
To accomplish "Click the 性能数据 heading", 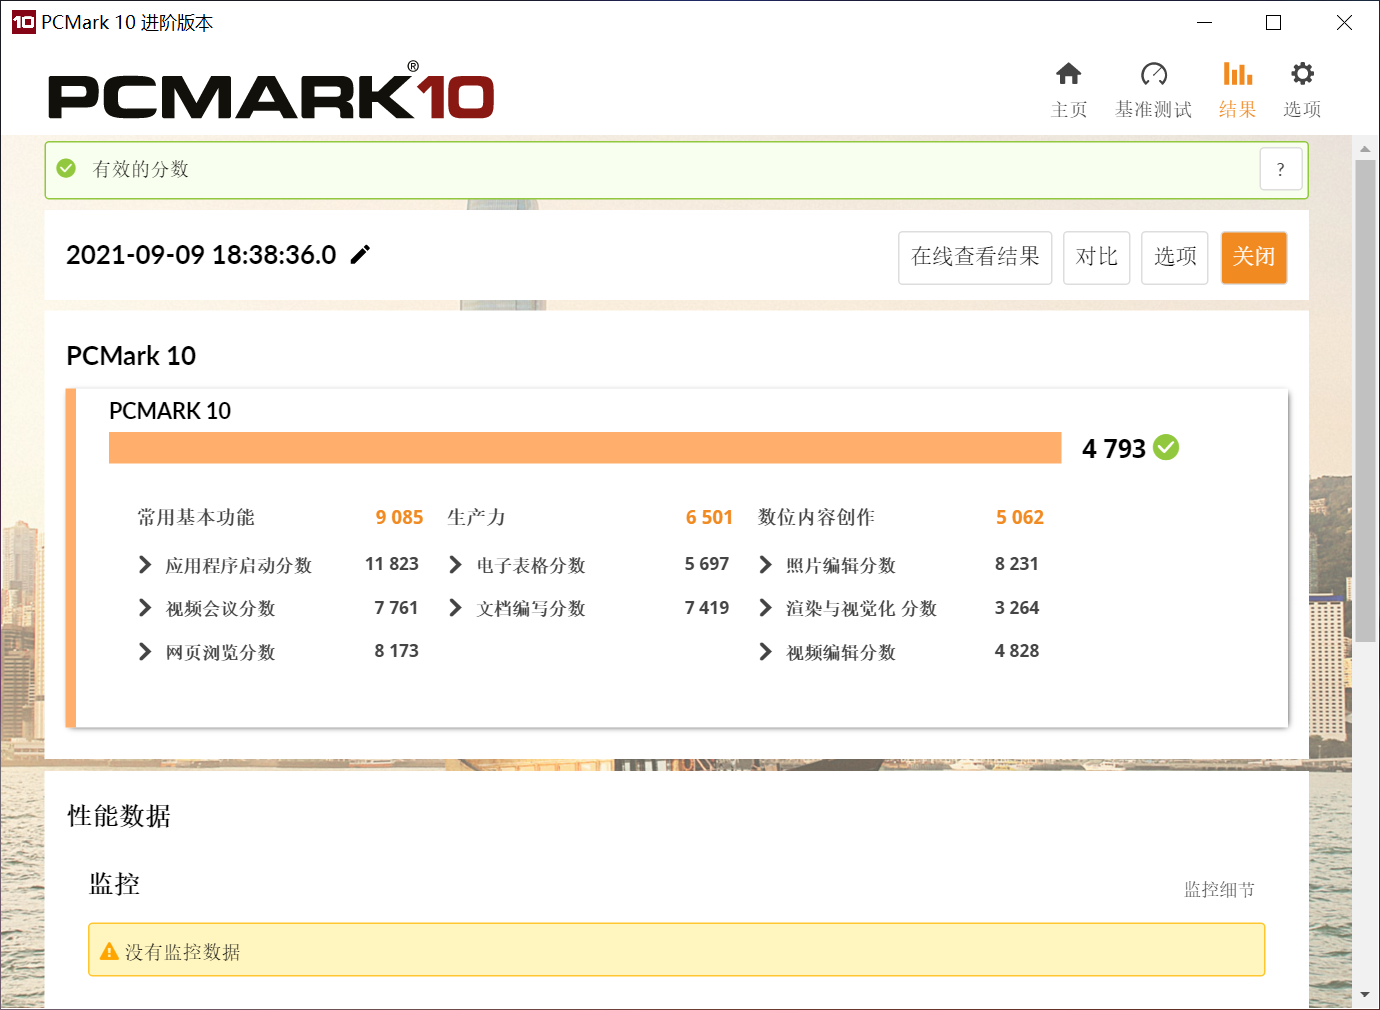I will pos(119,816).
